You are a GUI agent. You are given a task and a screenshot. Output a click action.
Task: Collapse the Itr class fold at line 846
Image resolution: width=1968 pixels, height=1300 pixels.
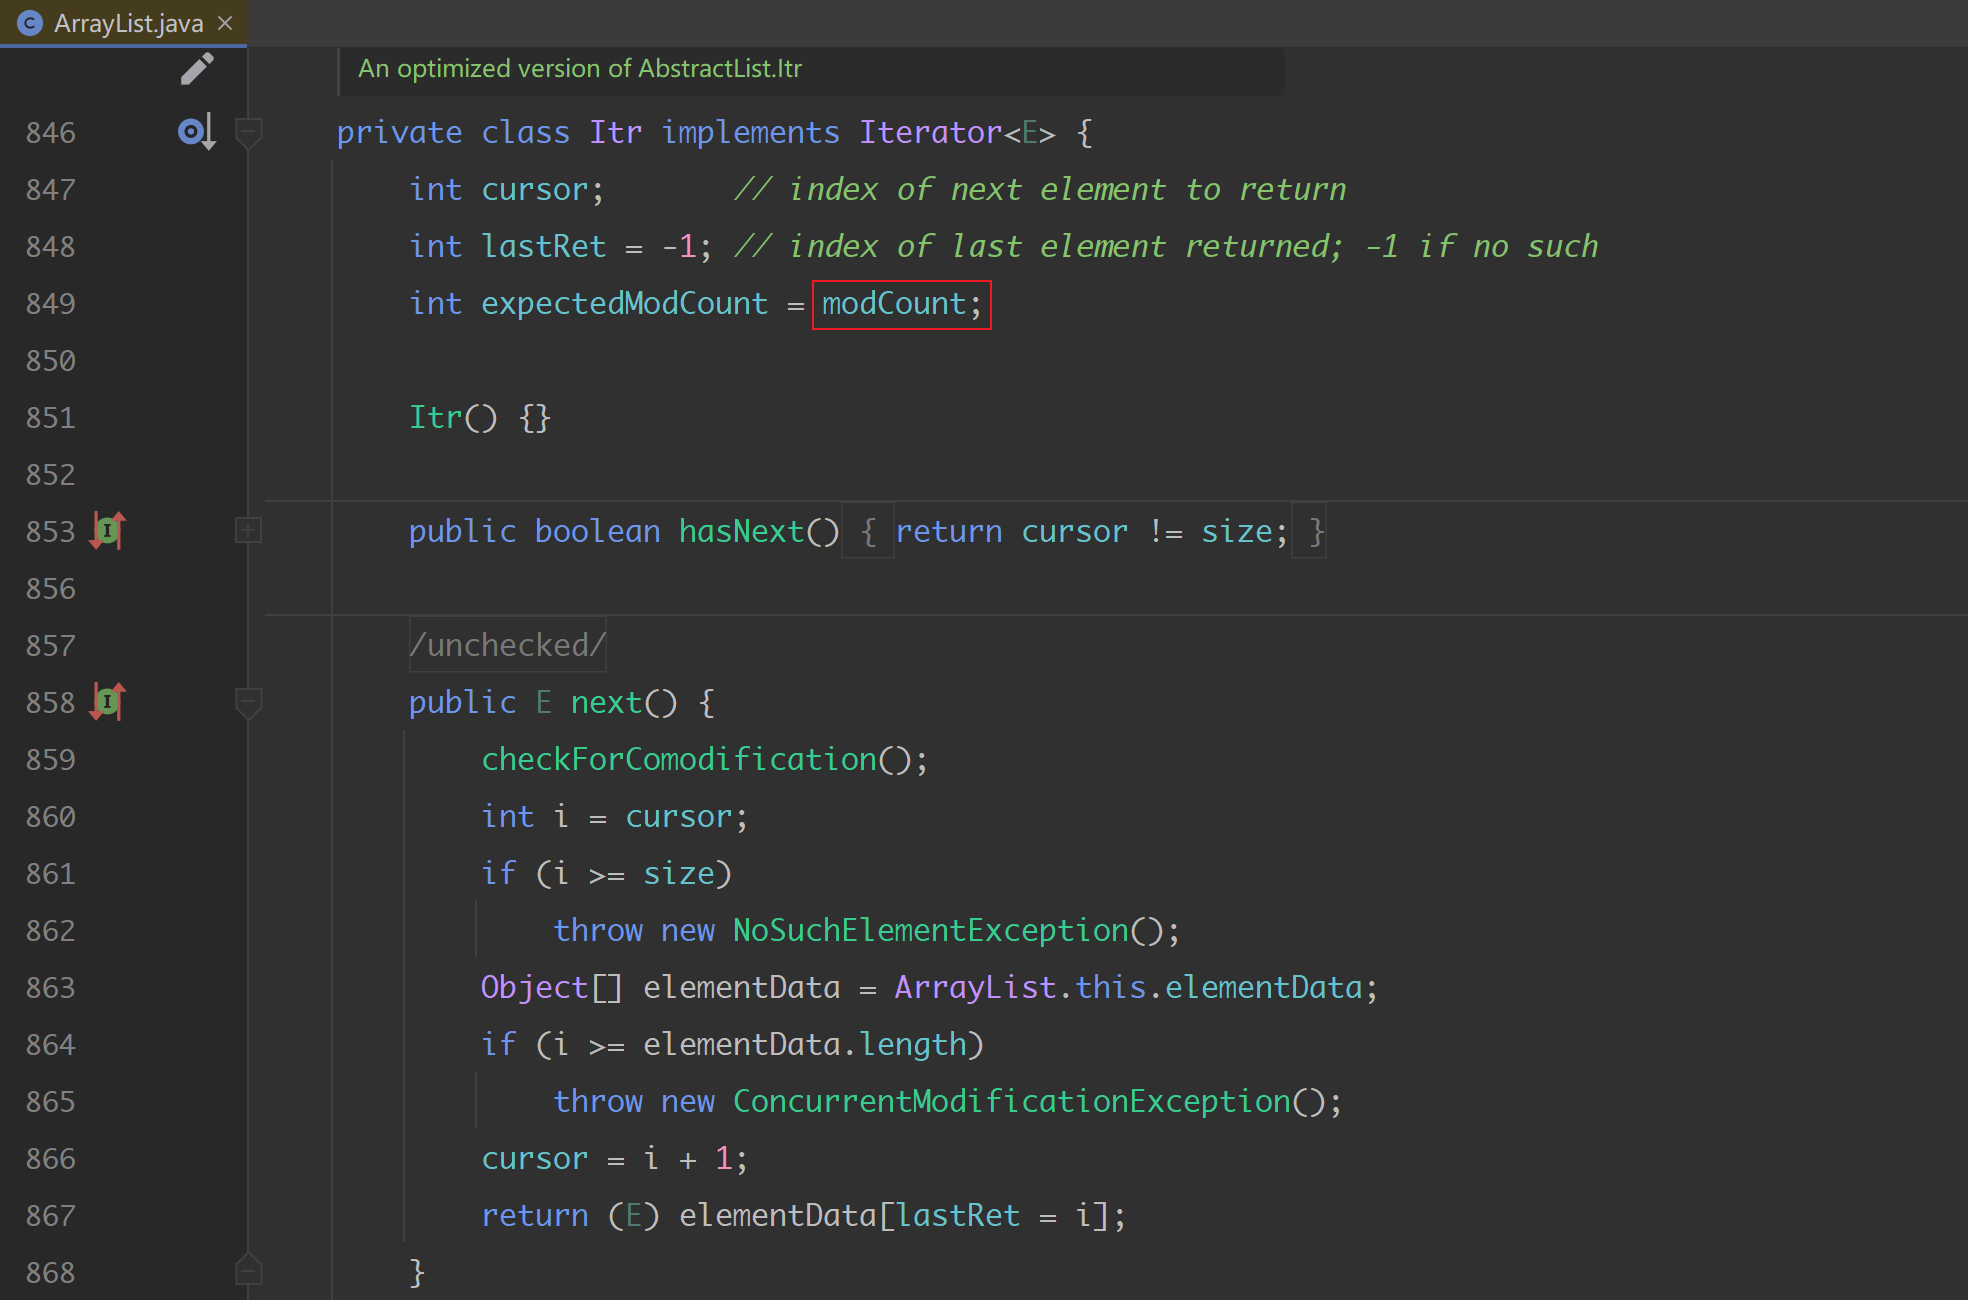[x=248, y=132]
